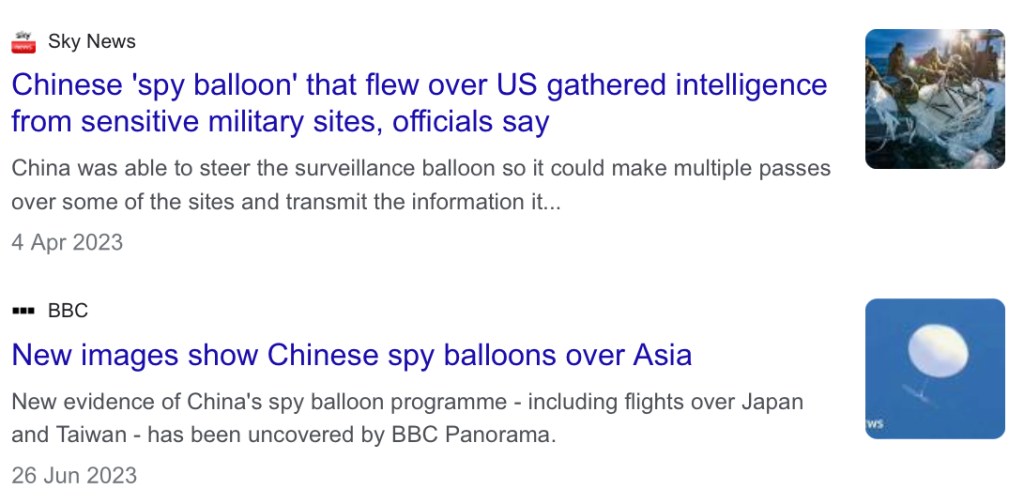Click the BBC logo favicon
1024x504 pixels.
pyautogui.click(x=24, y=311)
